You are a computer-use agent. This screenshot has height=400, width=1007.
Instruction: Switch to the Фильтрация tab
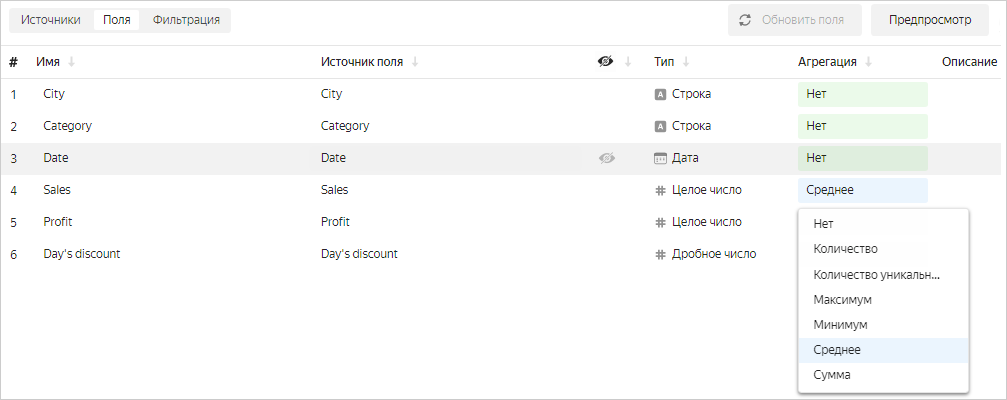pyautogui.click(x=186, y=20)
